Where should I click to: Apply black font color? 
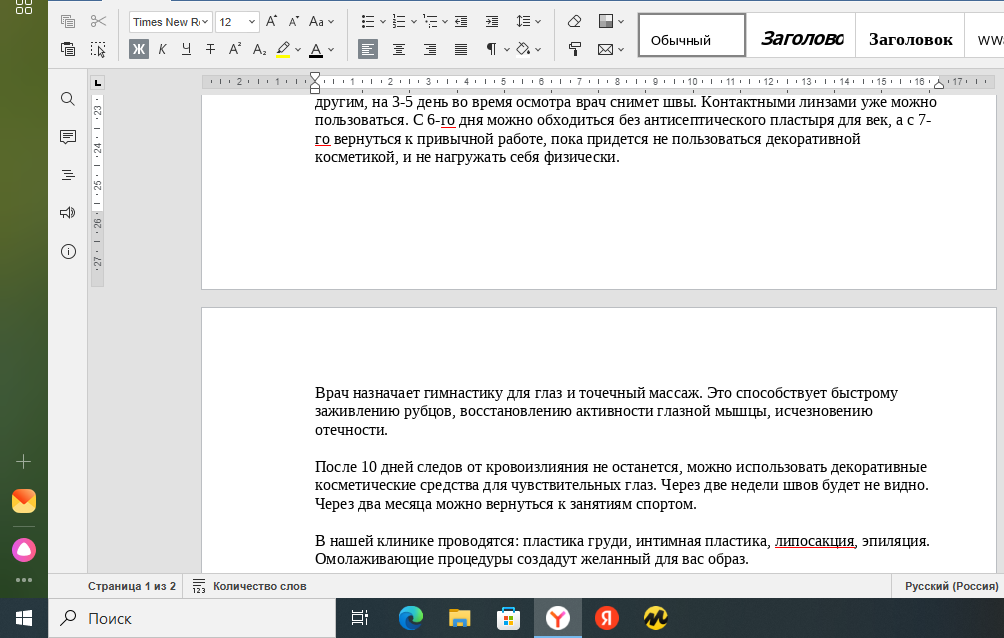[316, 49]
